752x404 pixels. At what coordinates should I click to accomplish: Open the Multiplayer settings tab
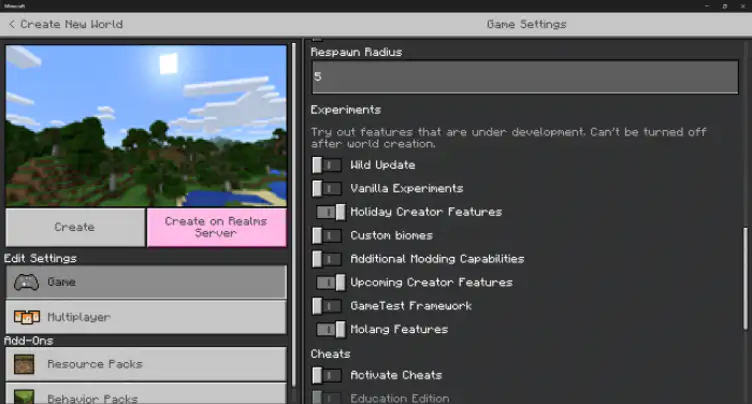(146, 317)
